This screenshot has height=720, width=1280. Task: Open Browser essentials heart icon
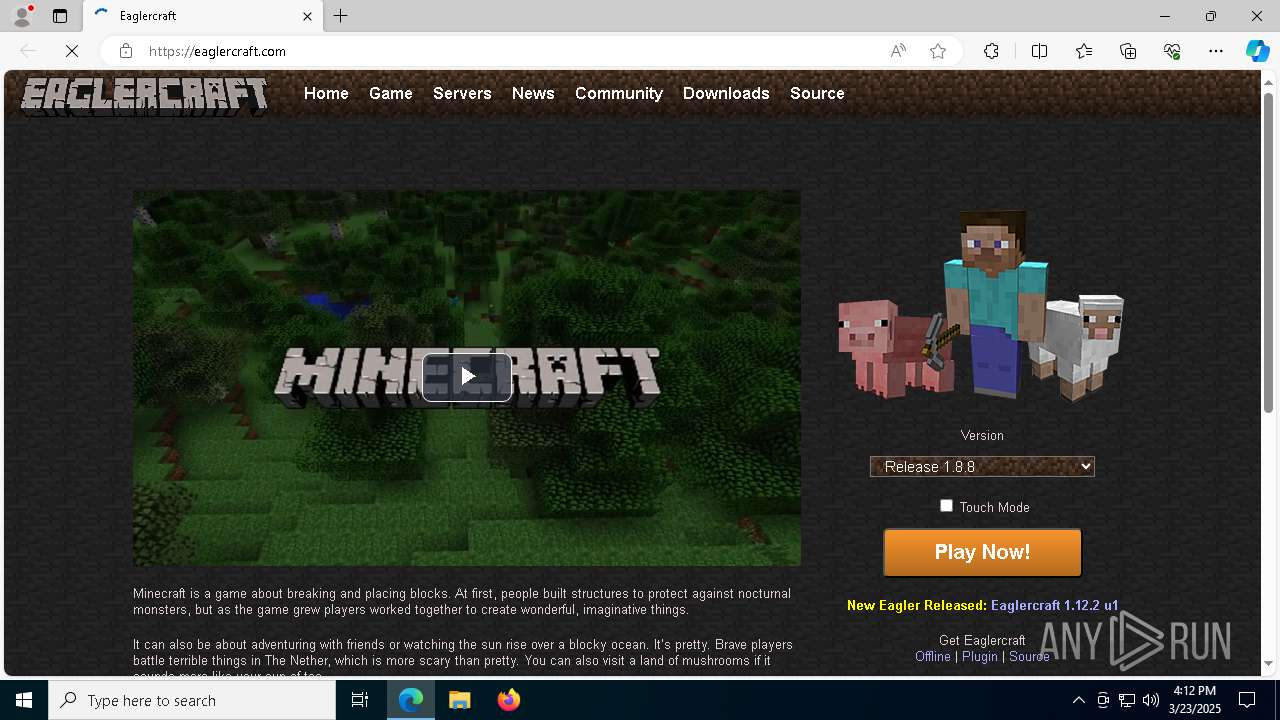[x=1172, y=51]
